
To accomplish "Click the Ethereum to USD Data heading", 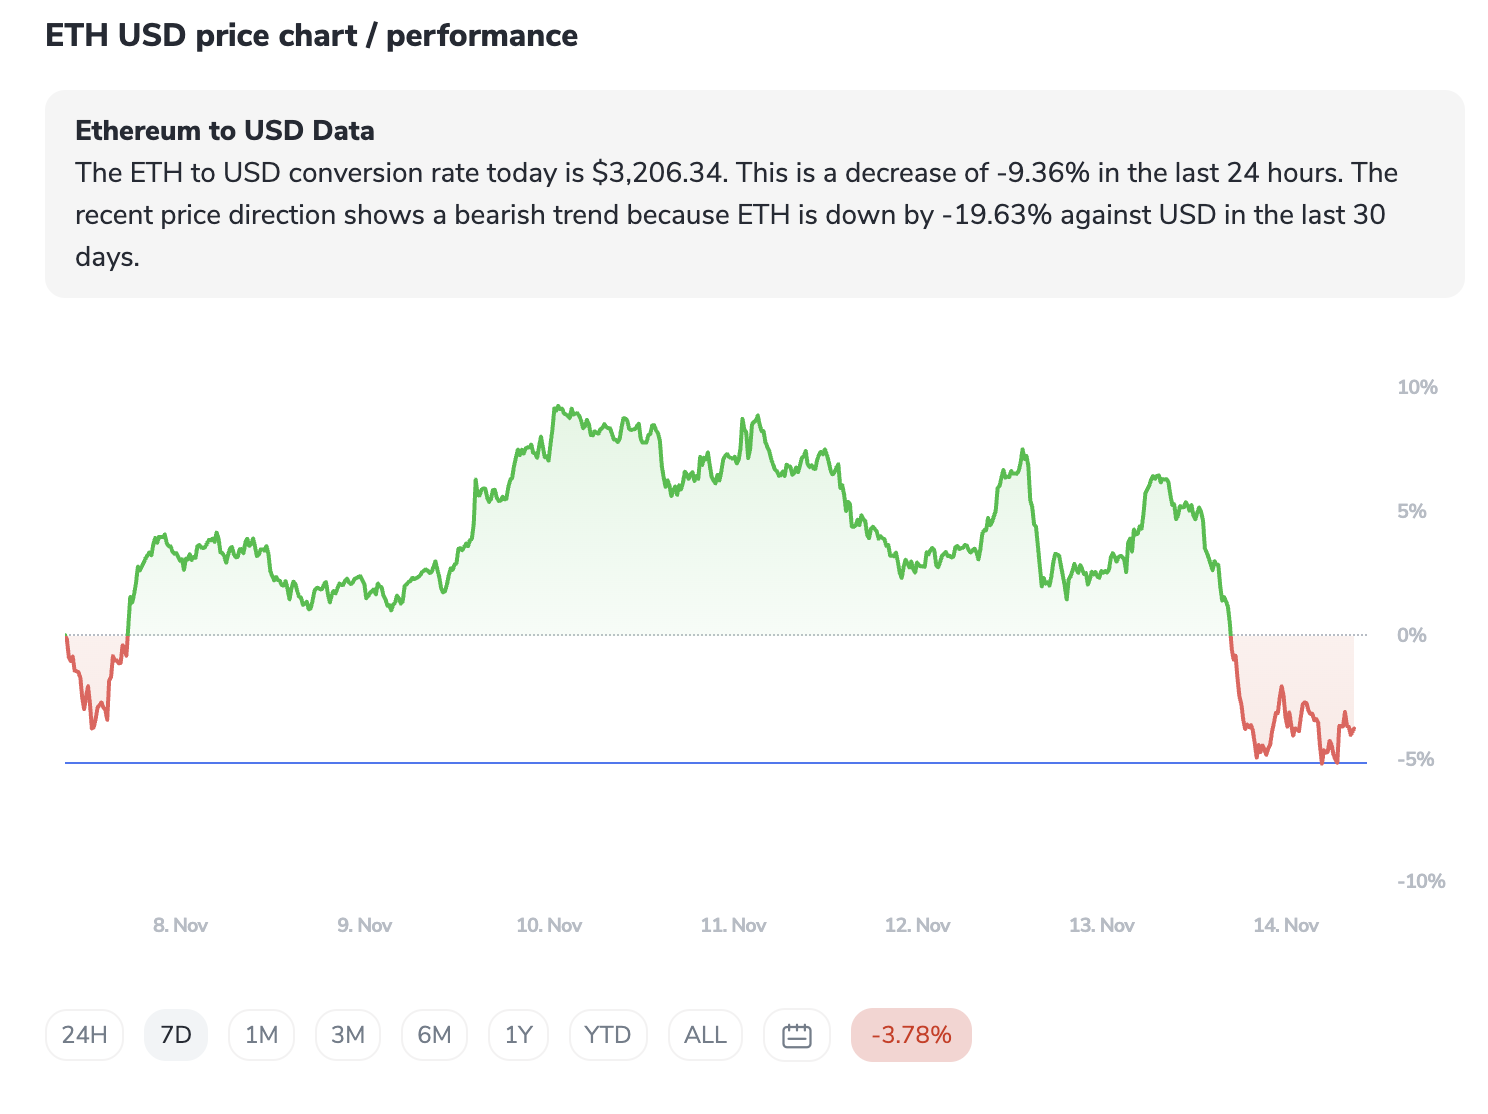I will click(225, 131).
